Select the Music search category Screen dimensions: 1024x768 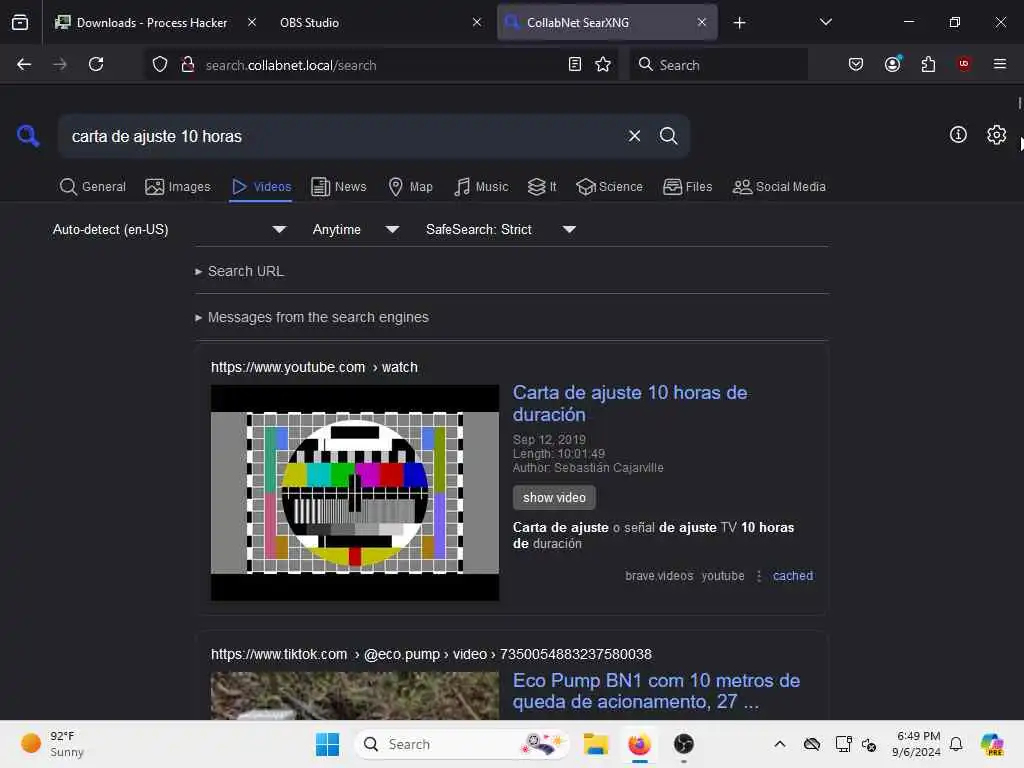coord(481,187)
